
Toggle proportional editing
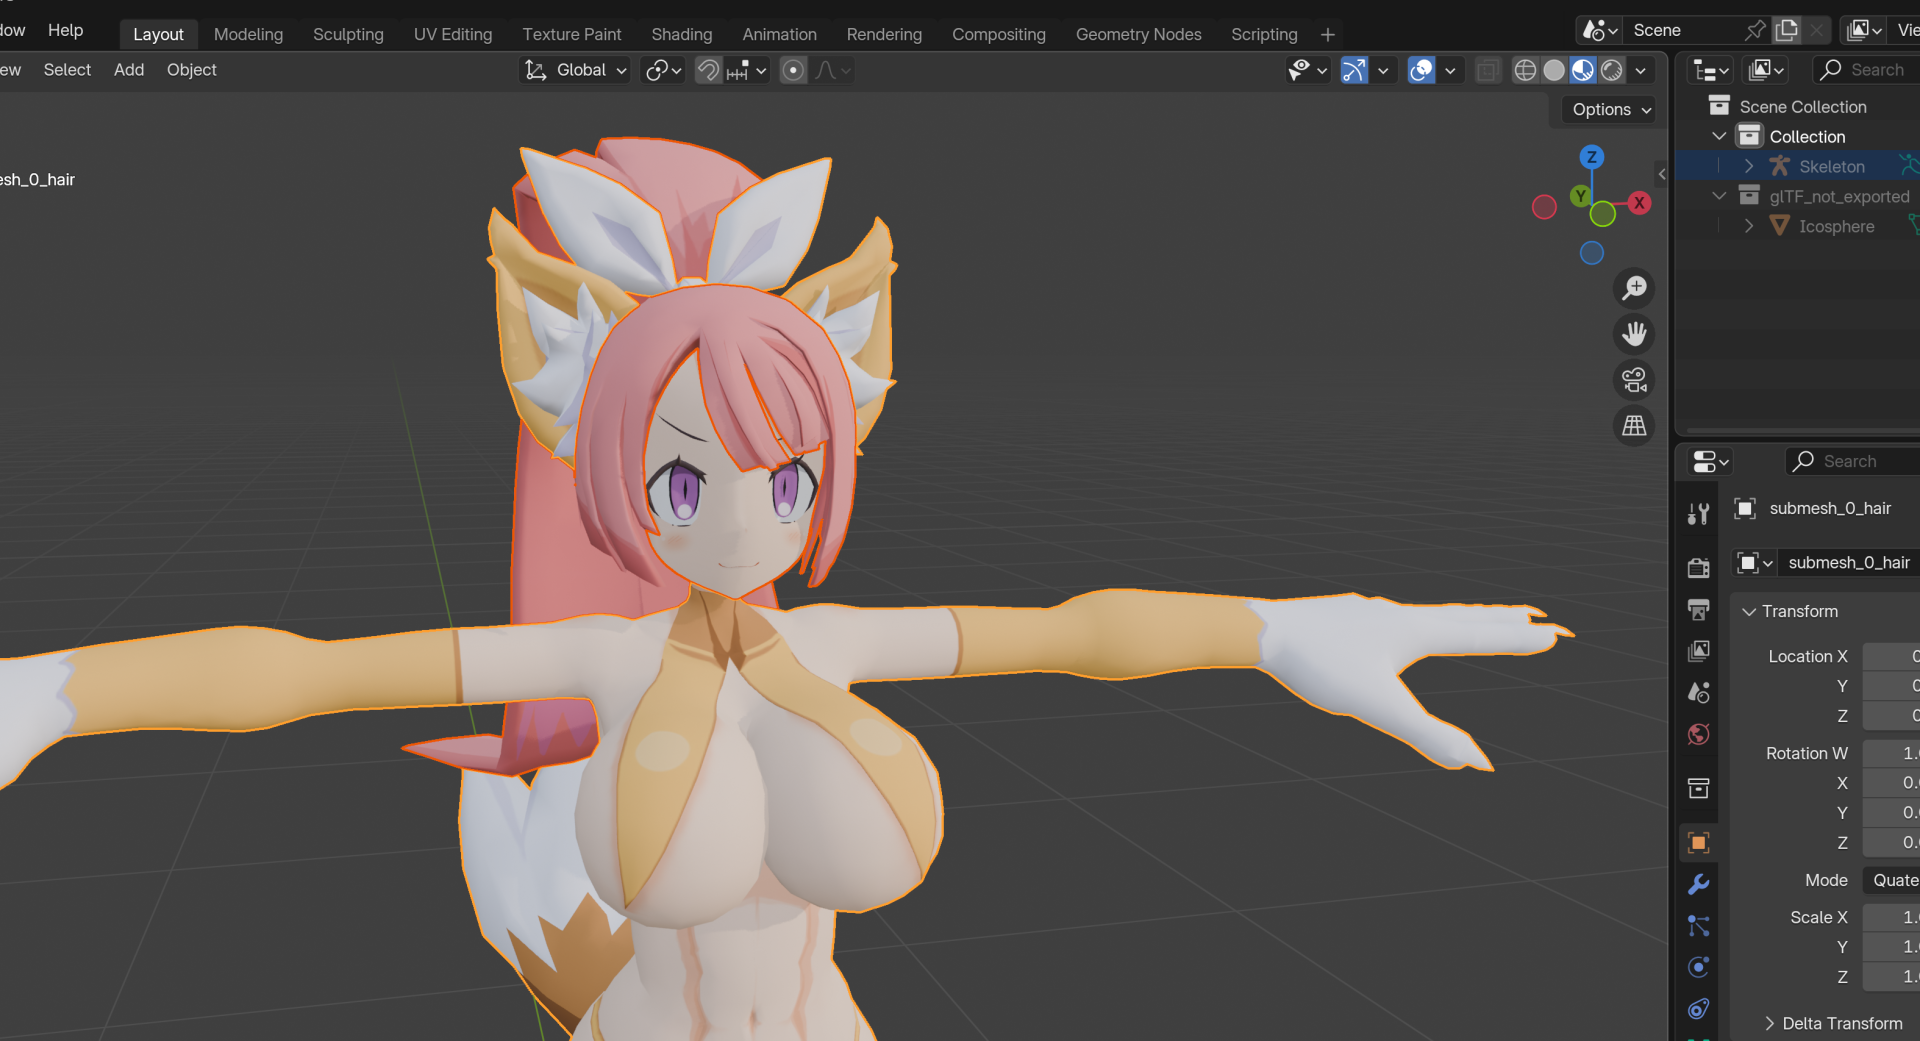(x=793, y=70)
